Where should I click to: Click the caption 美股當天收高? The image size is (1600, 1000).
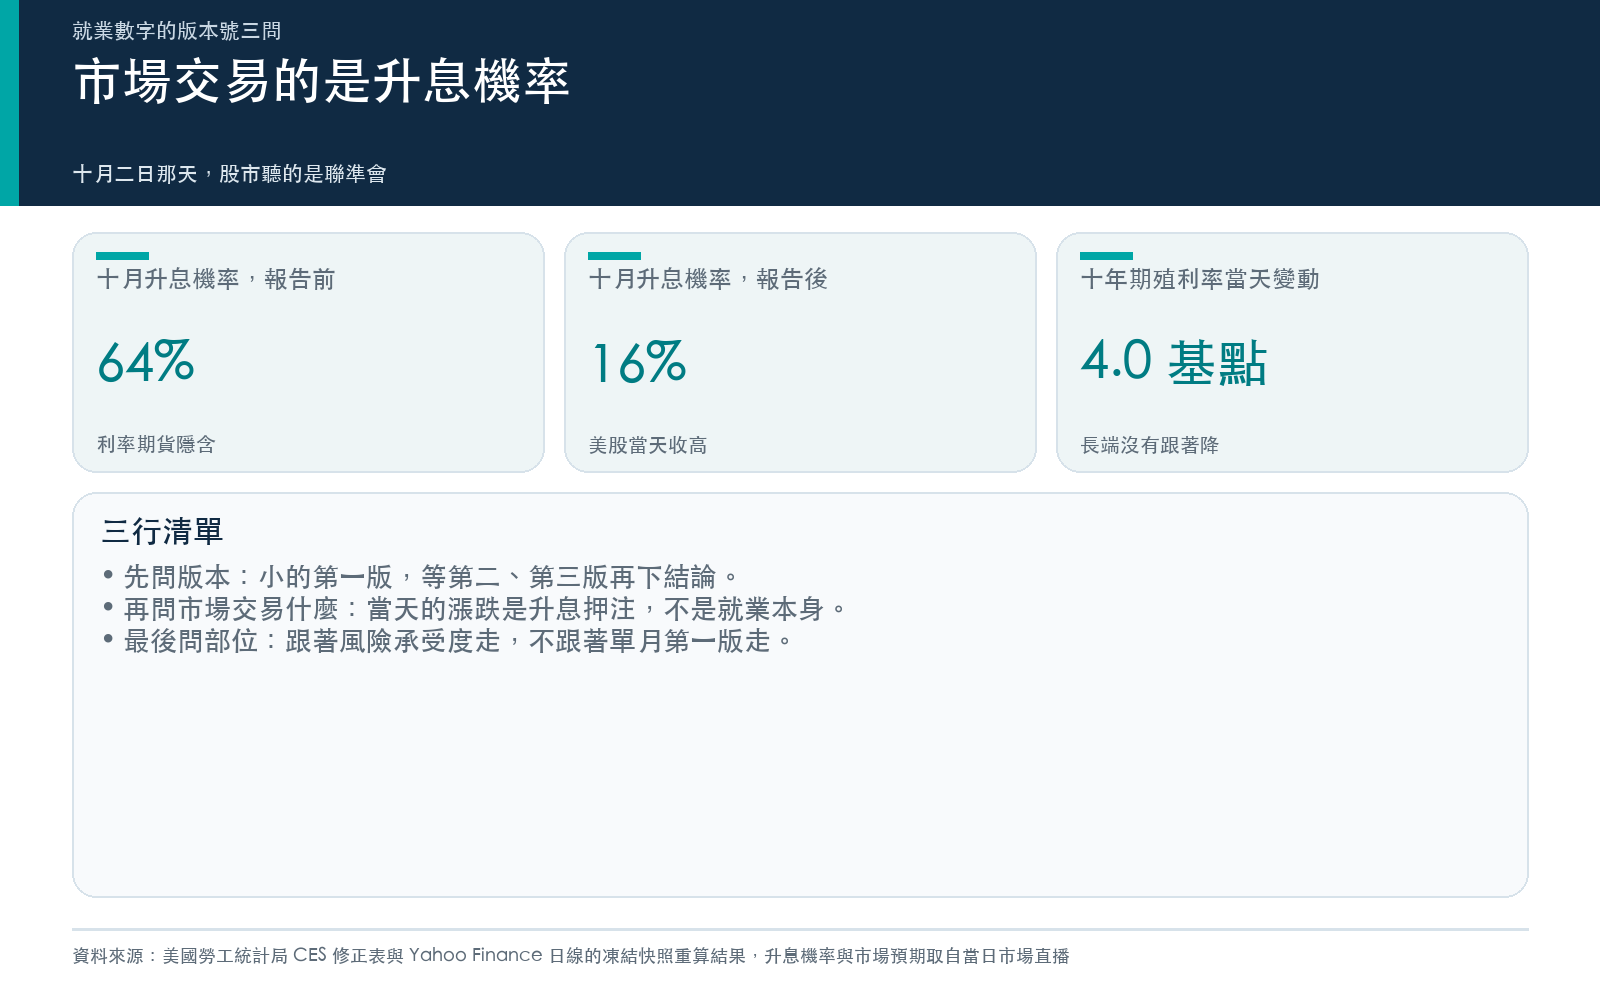pyautogui.click(x=648, y=445)
